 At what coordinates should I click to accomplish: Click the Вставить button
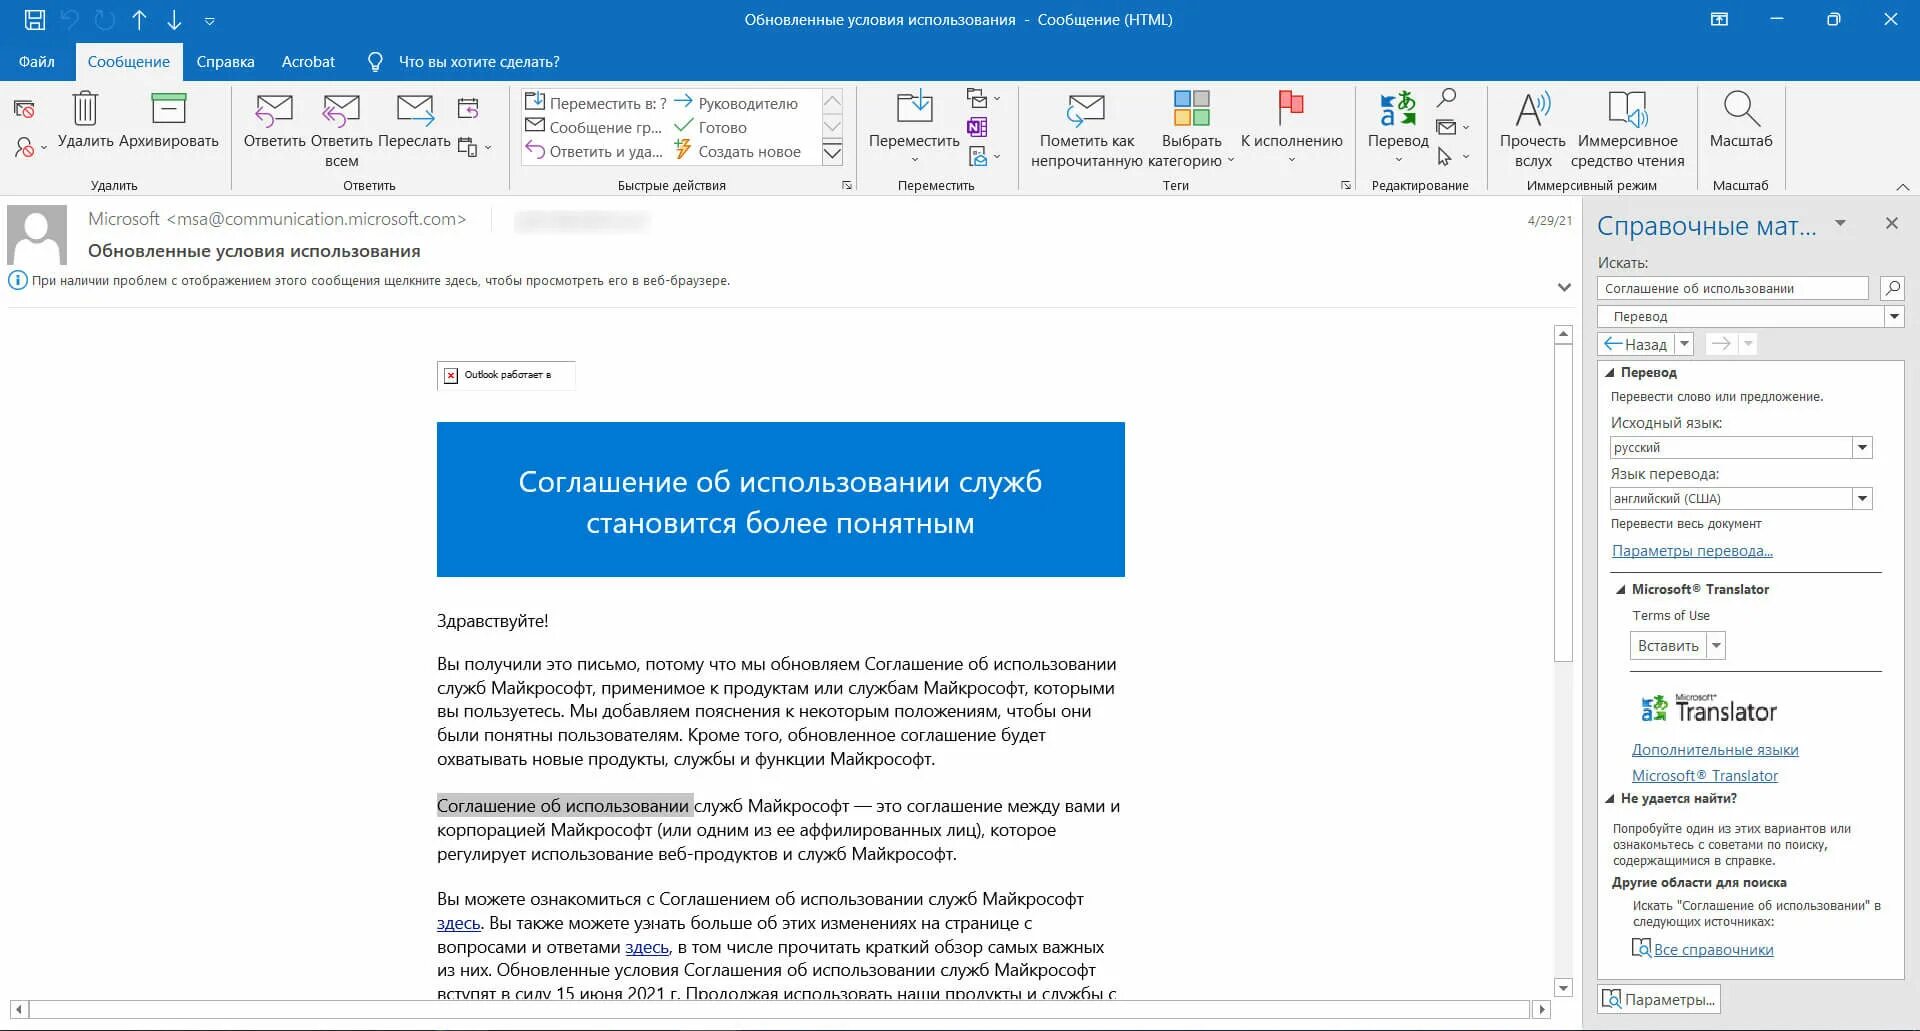pyautogui.click(x=1668, y=646)
